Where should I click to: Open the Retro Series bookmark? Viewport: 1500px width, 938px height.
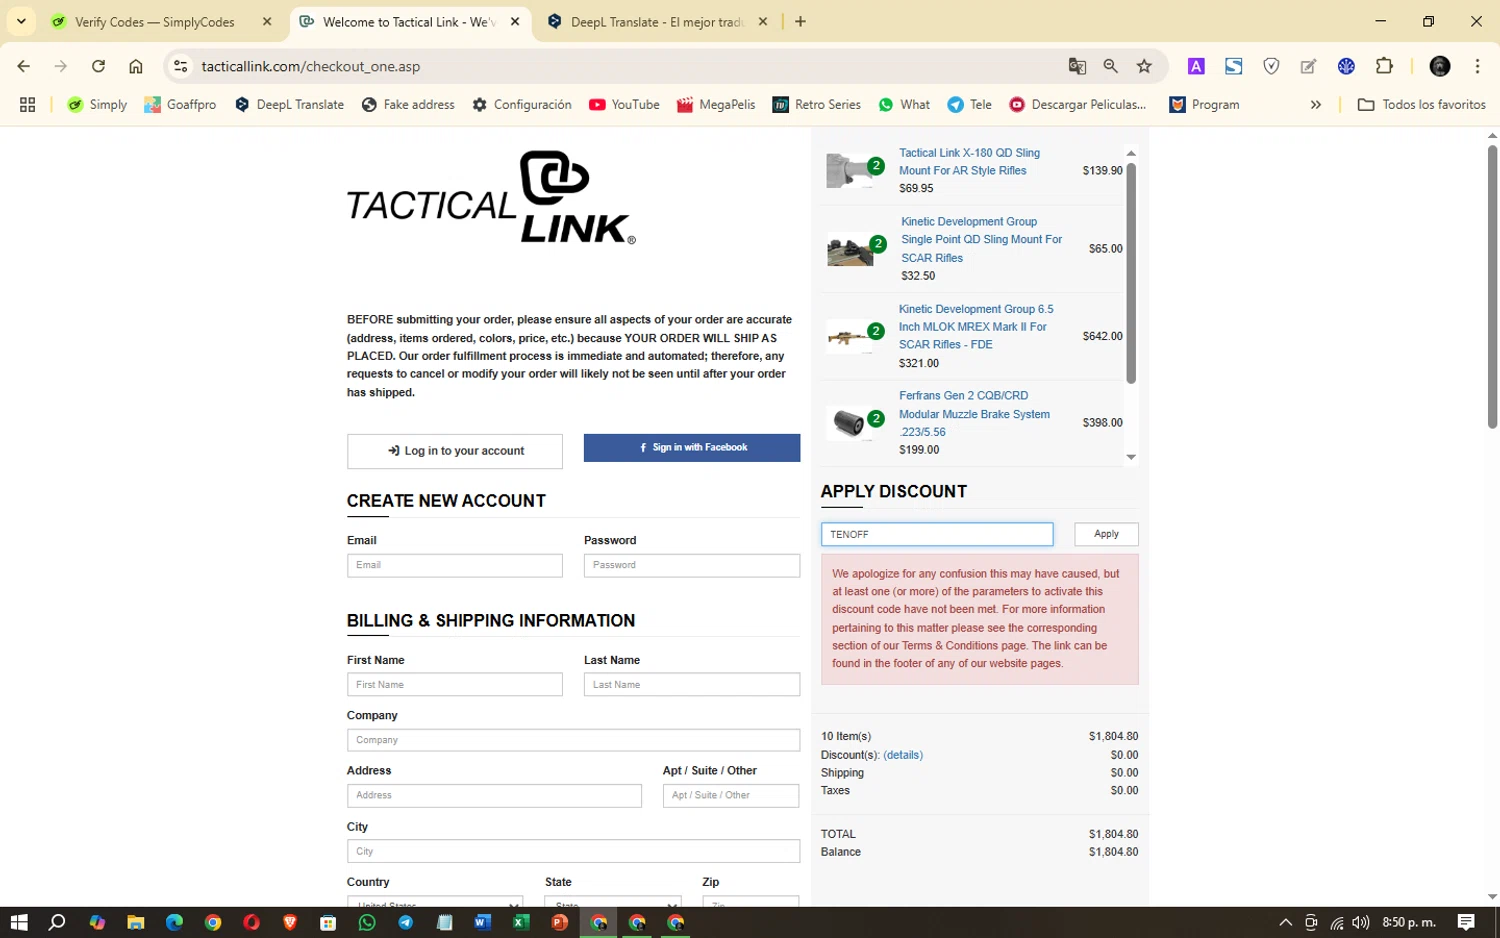point(816,104)
